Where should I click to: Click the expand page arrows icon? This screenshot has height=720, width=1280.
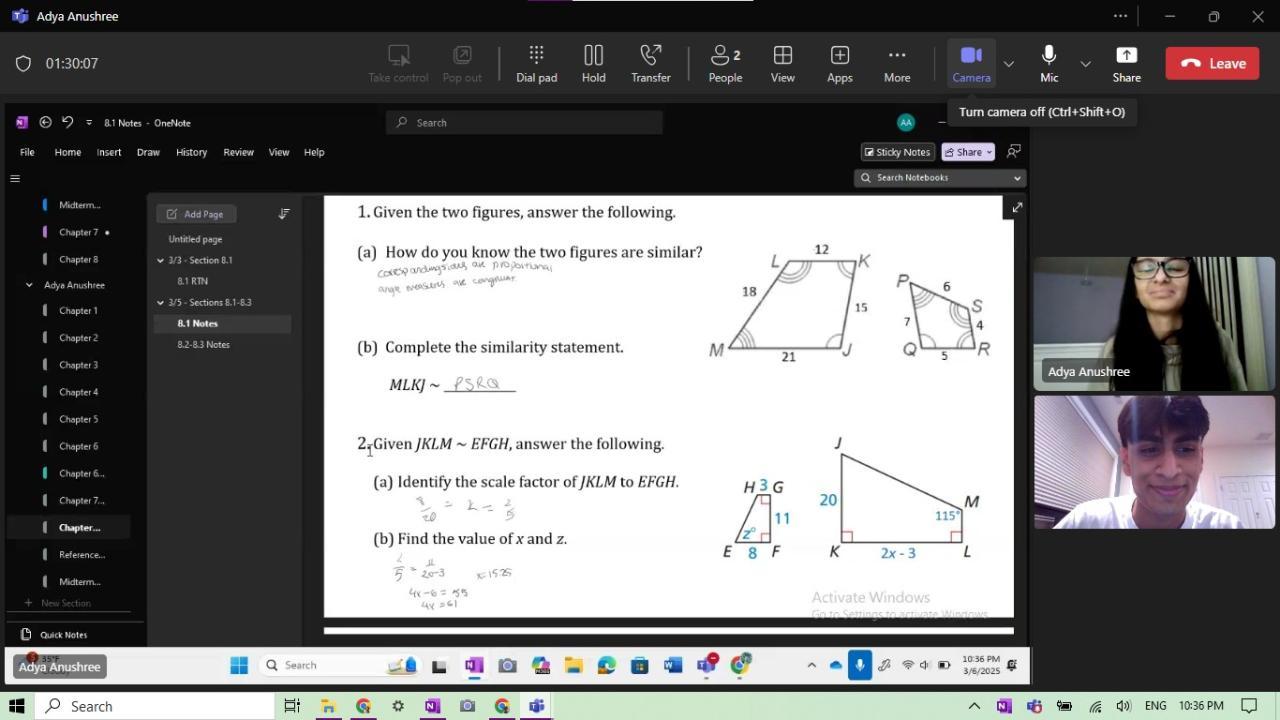(x=1017, y=207)
